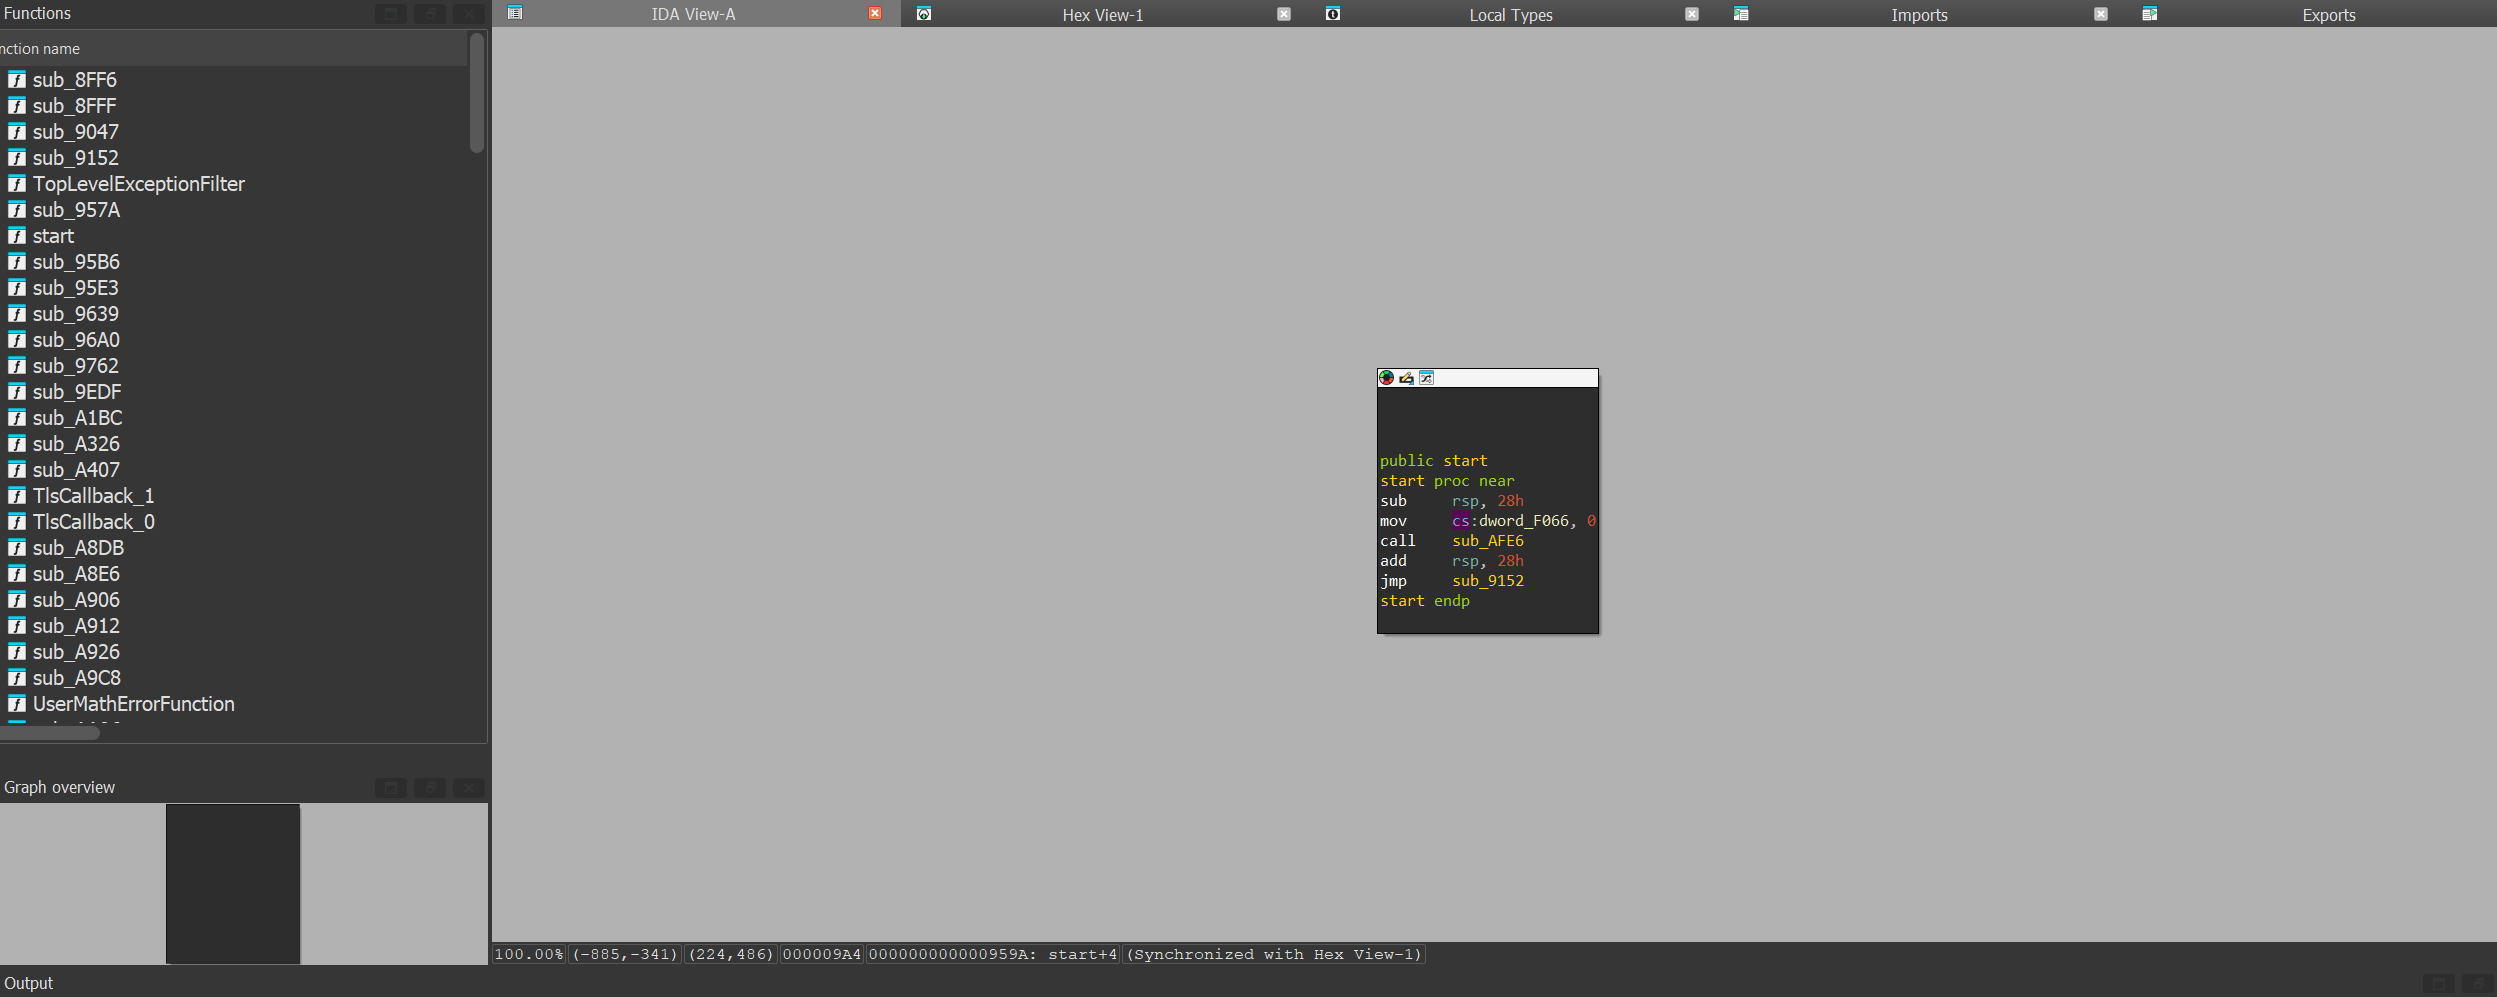The width and height of the screenshot is (2497, 997).
Task: Click the pencil edit icon on the start node
Action: tap(1406, 378)
